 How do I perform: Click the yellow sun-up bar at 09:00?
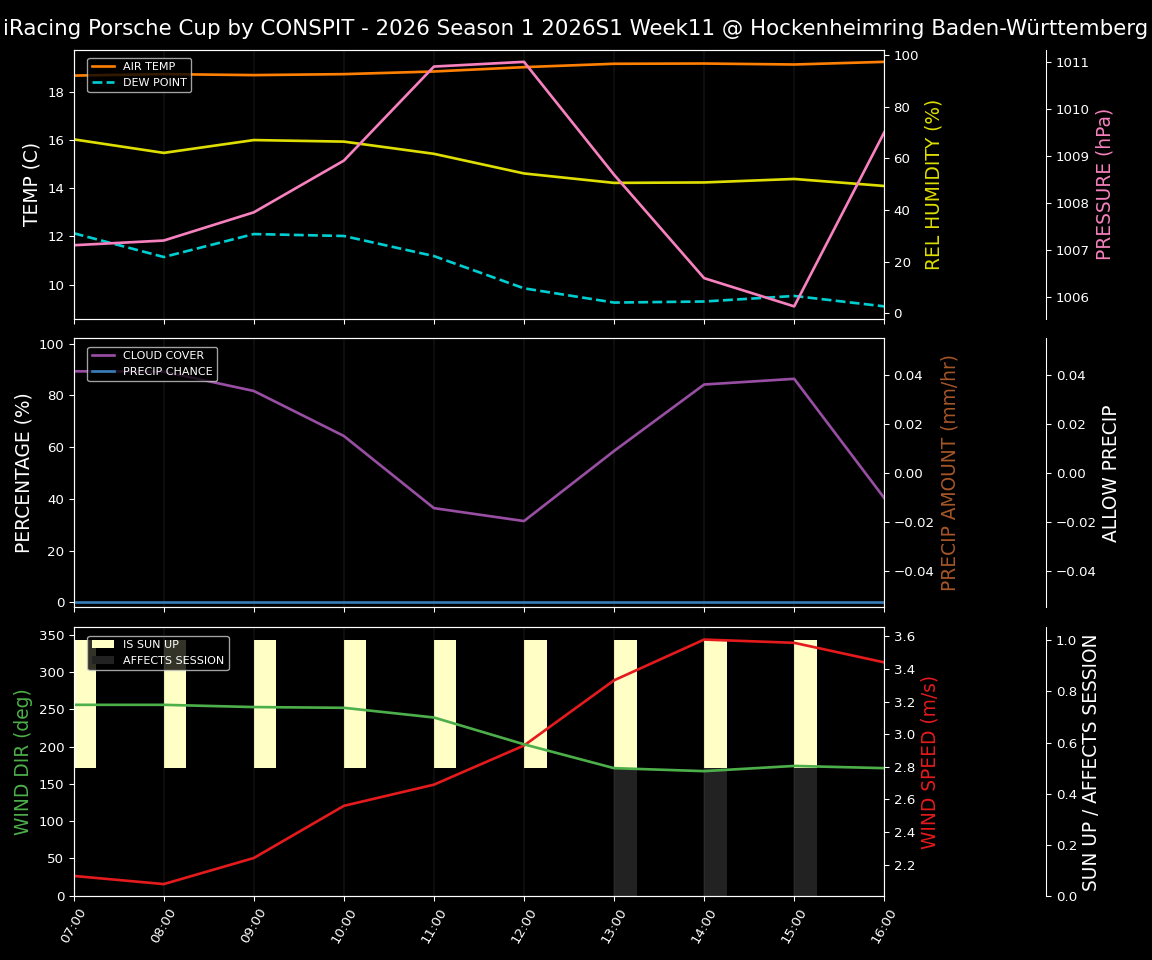263,700
